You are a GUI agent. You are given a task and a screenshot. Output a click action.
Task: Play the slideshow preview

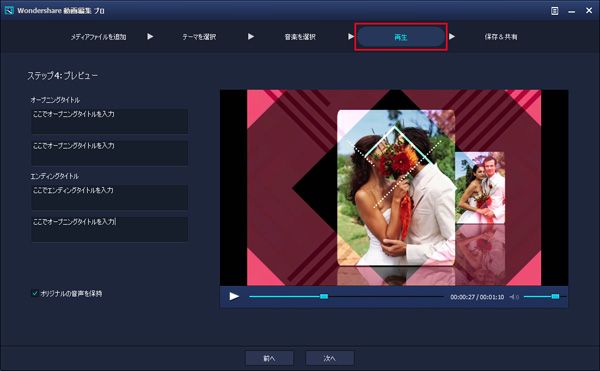[234, 296]
